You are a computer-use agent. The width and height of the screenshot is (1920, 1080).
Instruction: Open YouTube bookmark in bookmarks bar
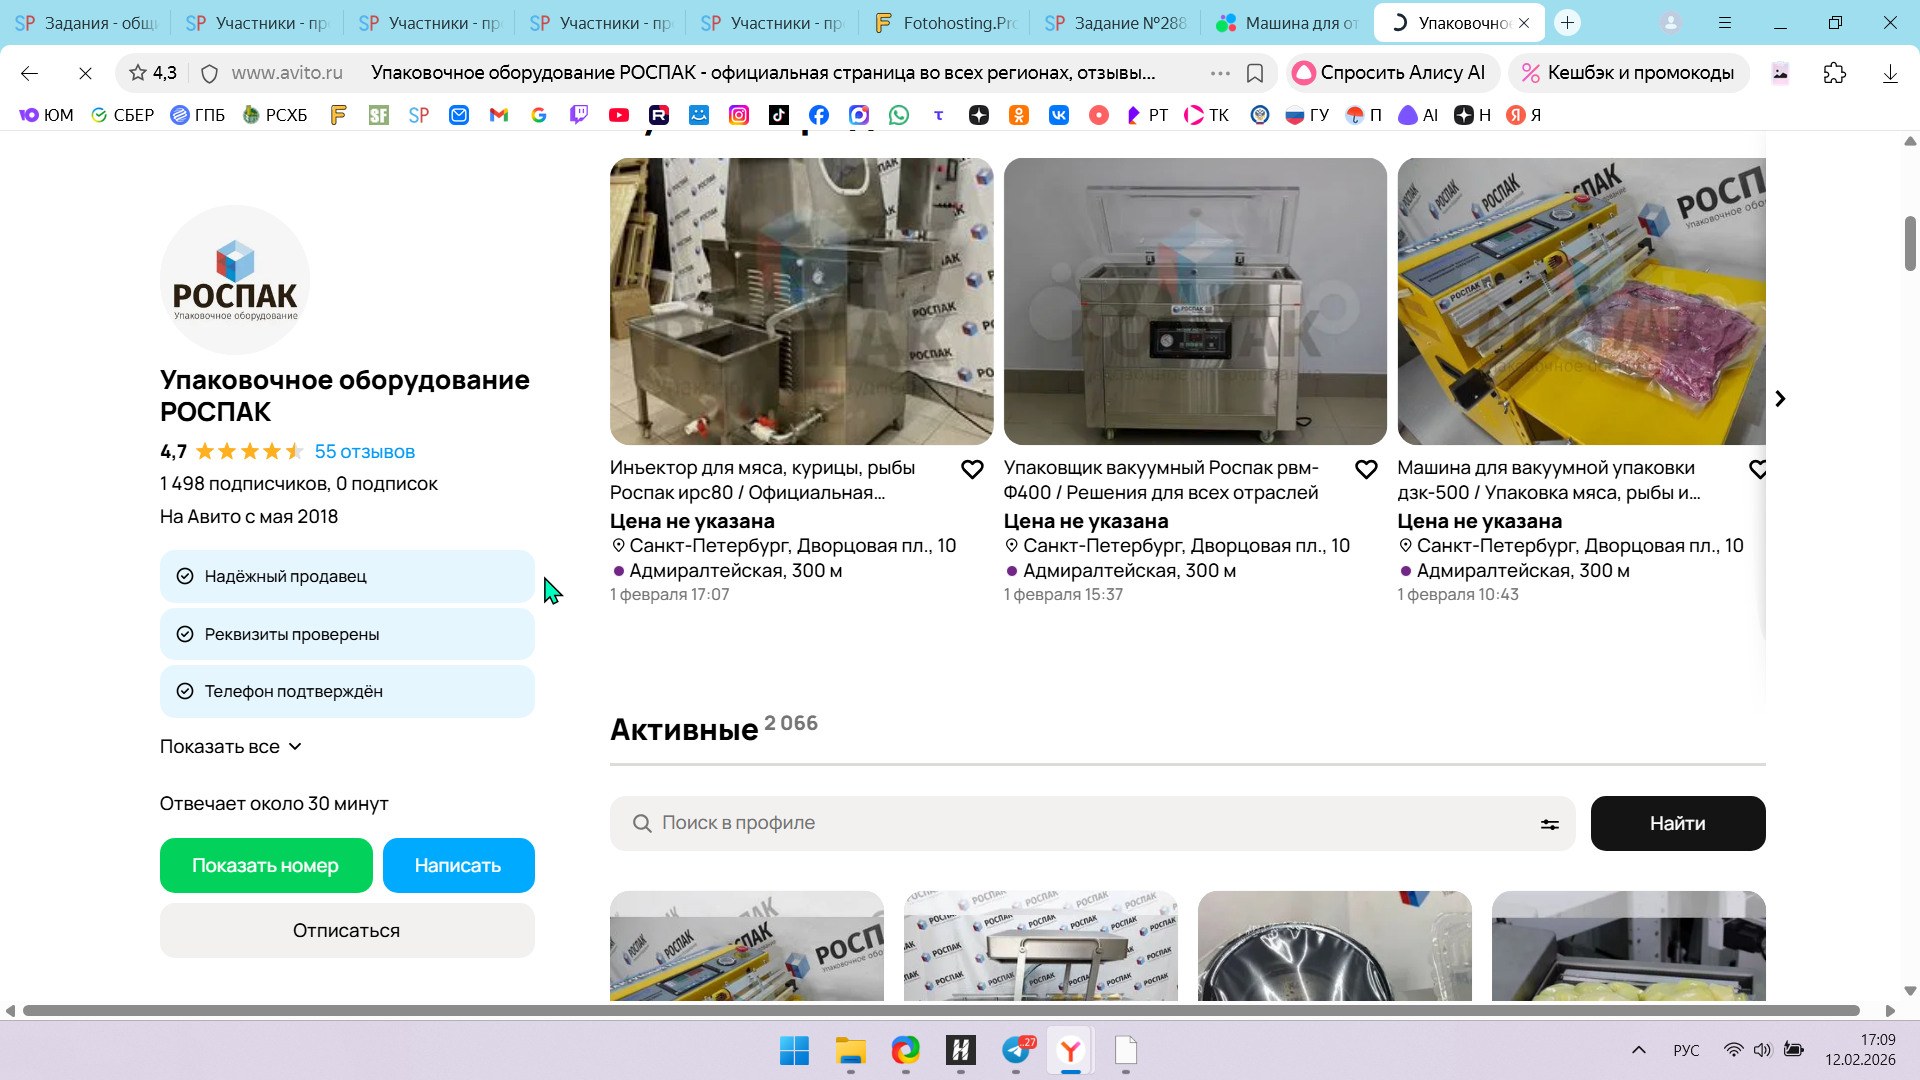(619, 115)
